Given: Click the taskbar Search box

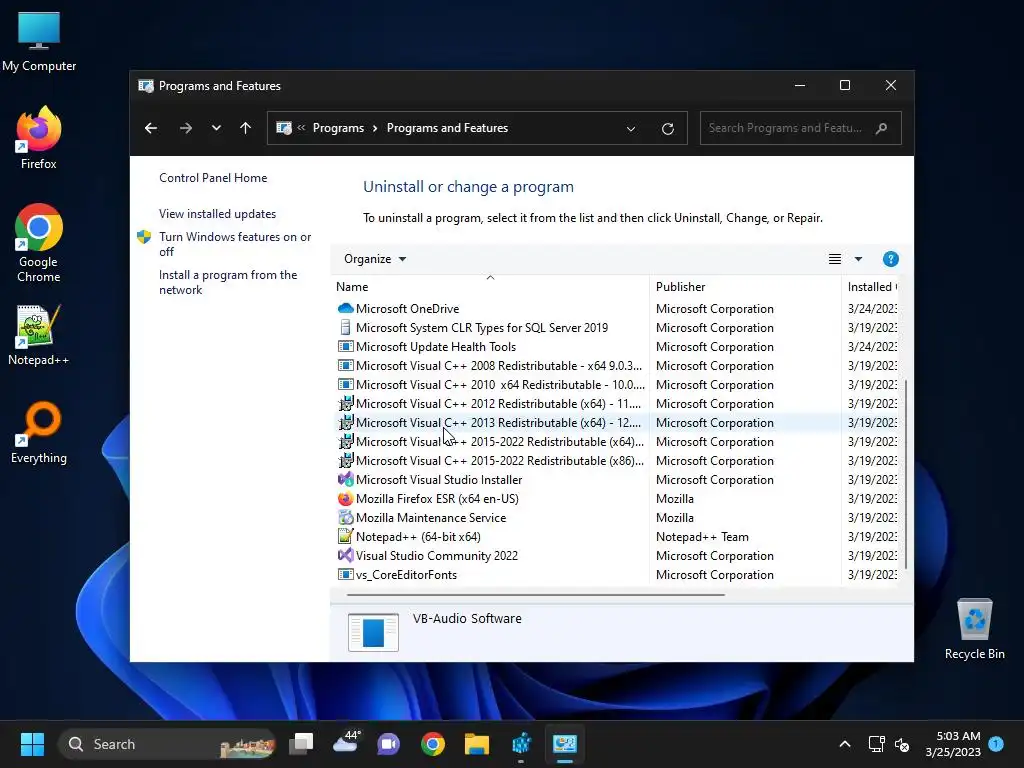Looking at the screenshot, I should click(167, 744).
